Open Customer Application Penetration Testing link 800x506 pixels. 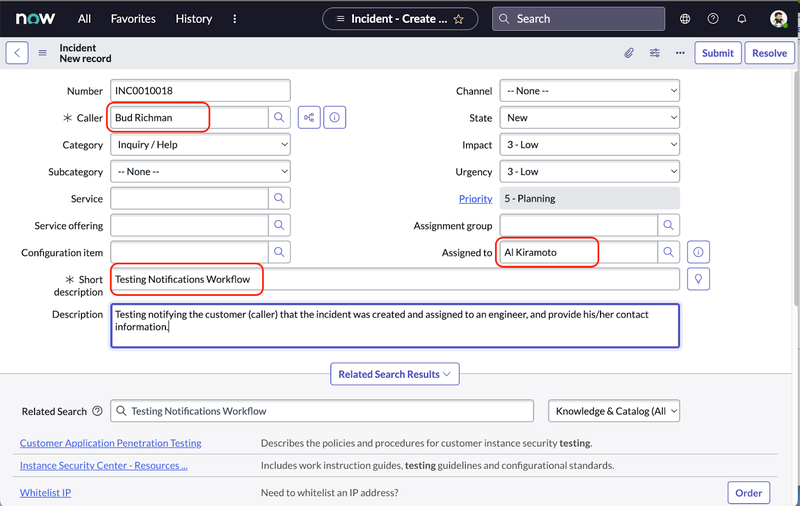[x=110, y=443]
